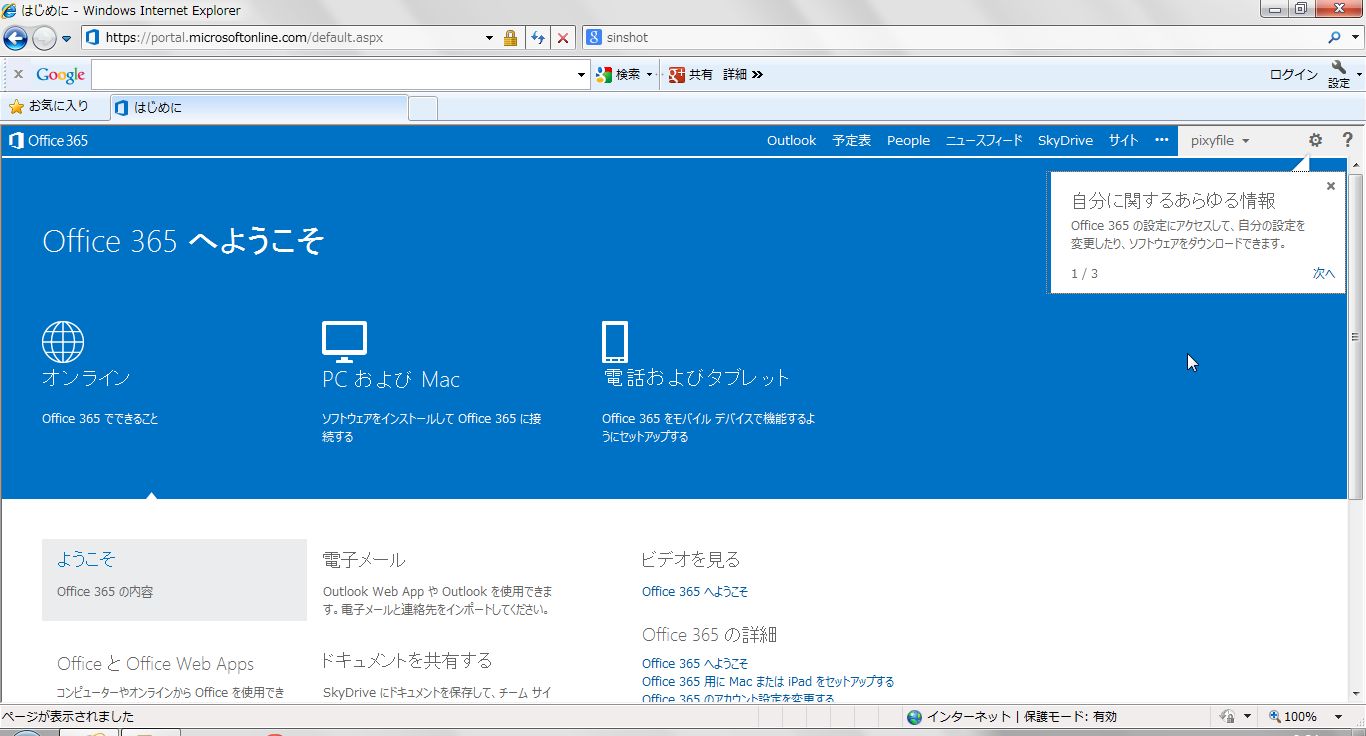Select the PC および Mac monitor icon
This screenshot has height=736, width=1366.
click(344, 342)
